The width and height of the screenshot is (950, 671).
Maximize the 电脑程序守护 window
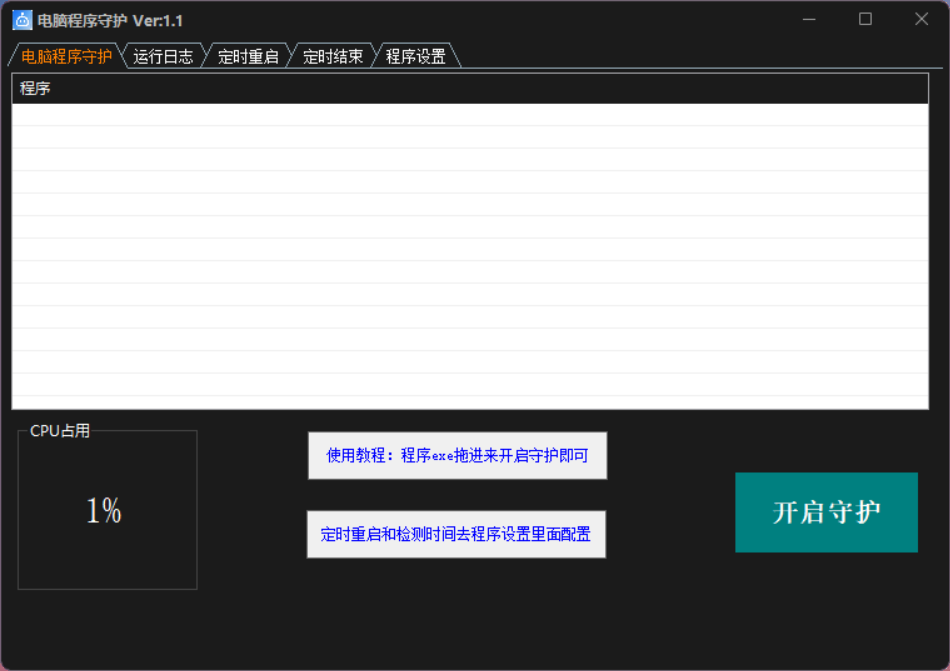pyautogui.click(x=865, y=19)
